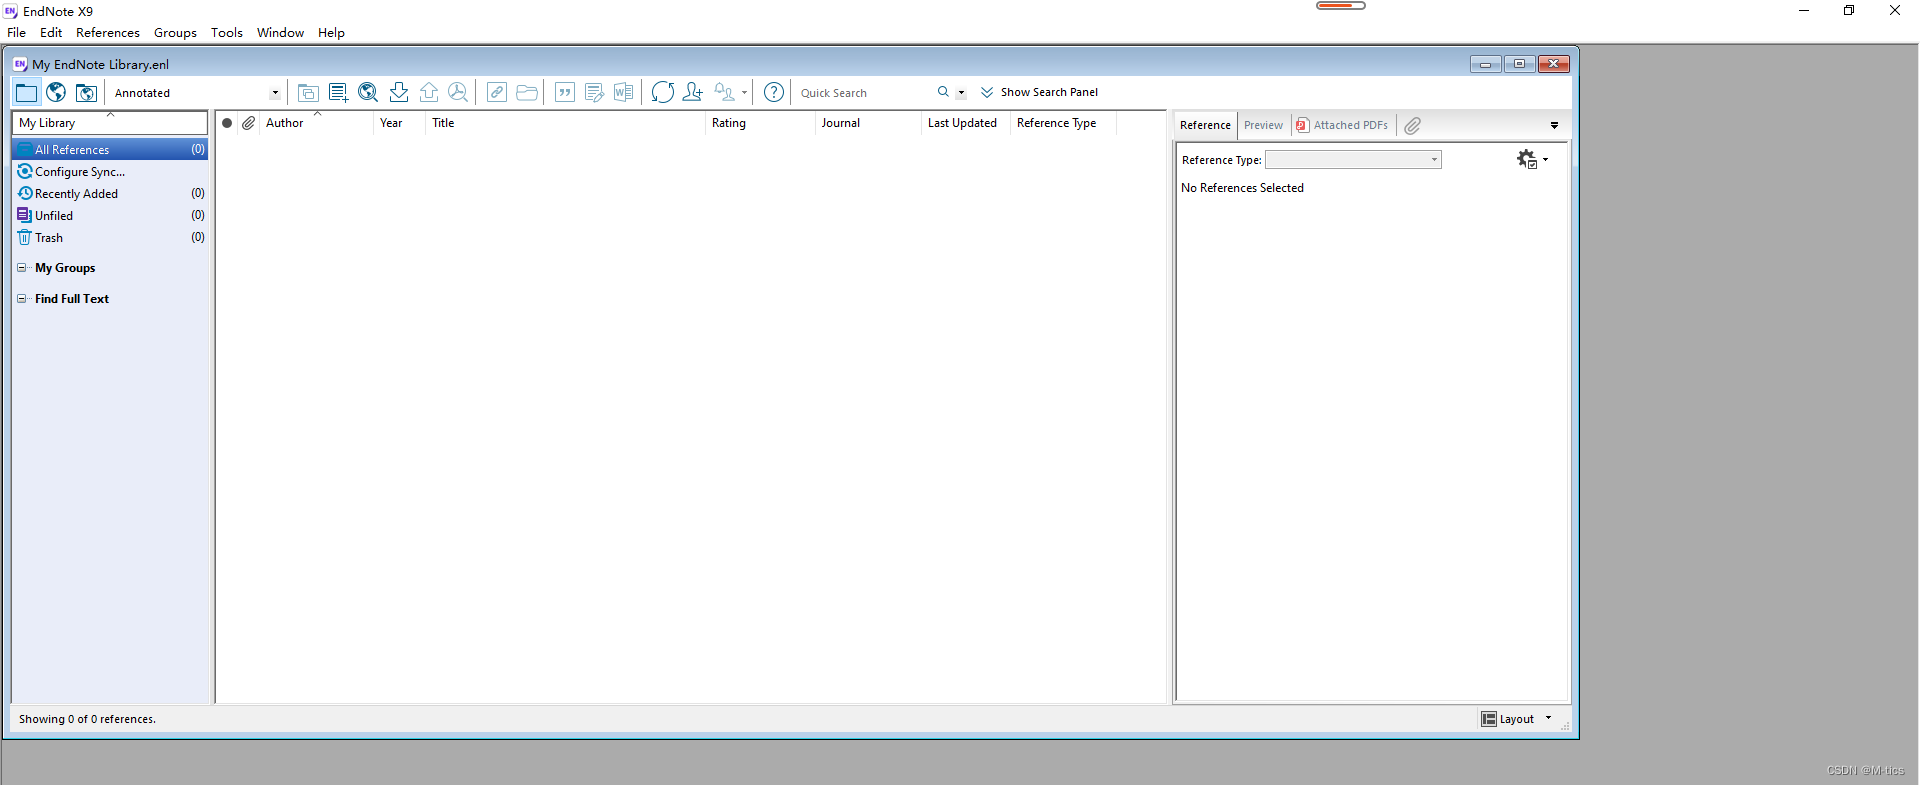Click the Insert Citation quote icon
The width and height of the screenshot is (1920, 785).
point(565,93)
